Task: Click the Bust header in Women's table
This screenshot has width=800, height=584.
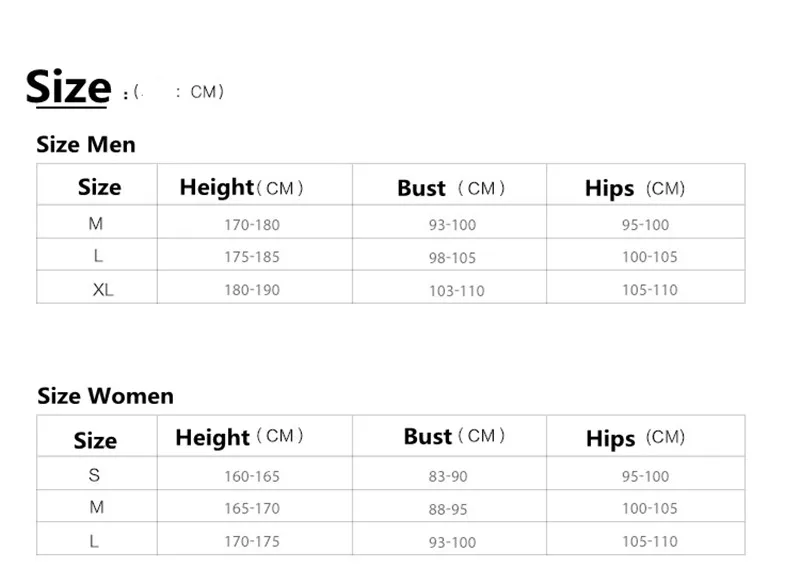Action: [x=454, y=436]
